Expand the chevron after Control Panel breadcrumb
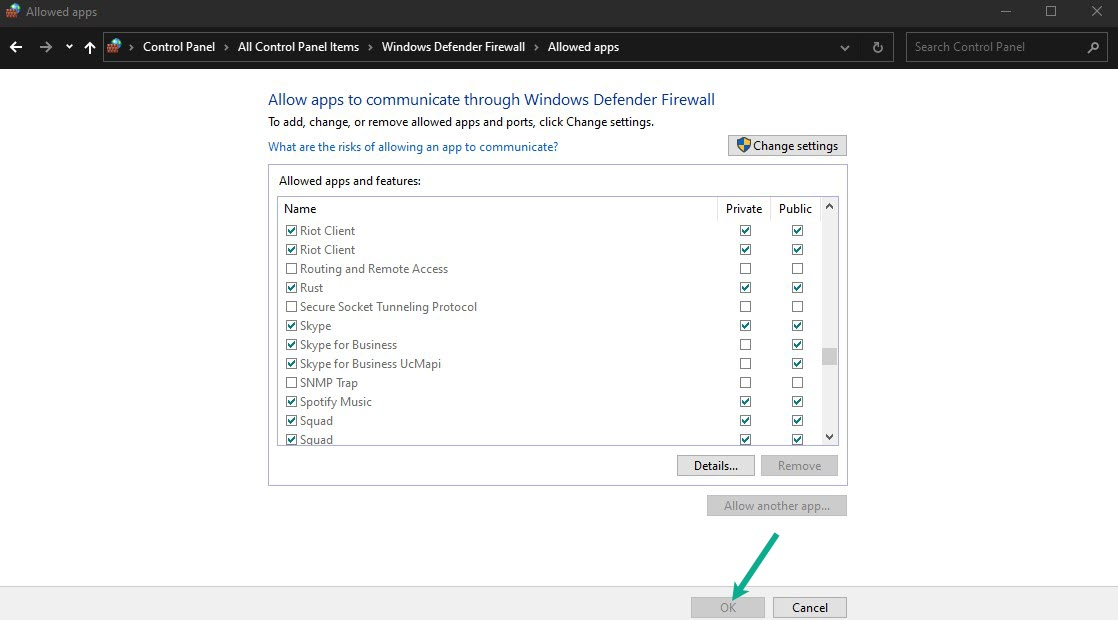Image resolution: width=1118 pixels, height=620 pixels. click(x=226, y=47)
